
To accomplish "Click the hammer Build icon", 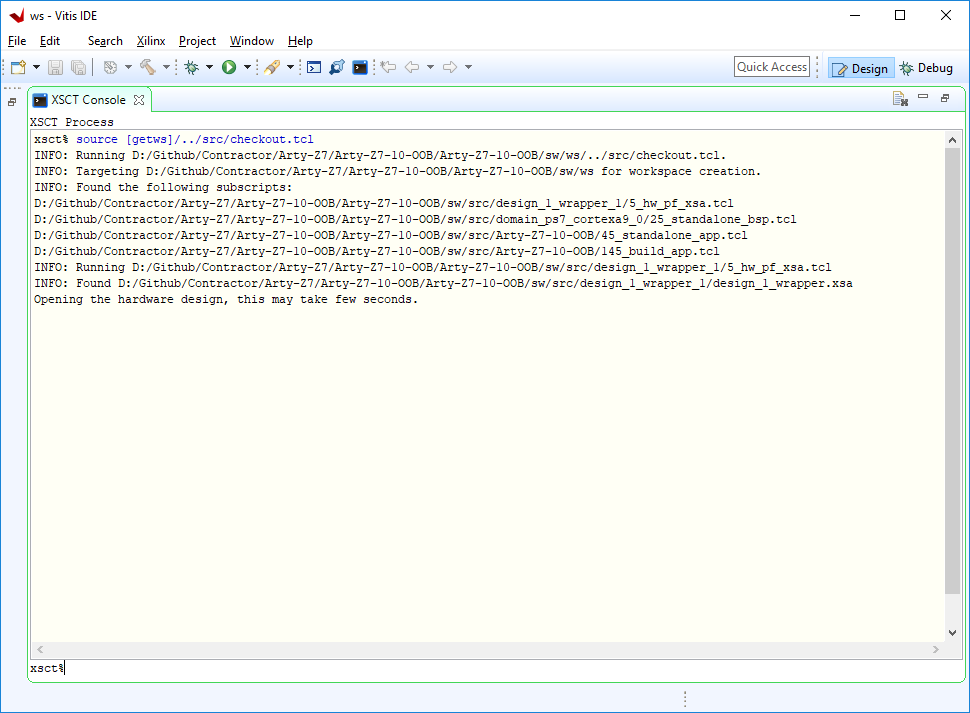I will click(147, 67).
